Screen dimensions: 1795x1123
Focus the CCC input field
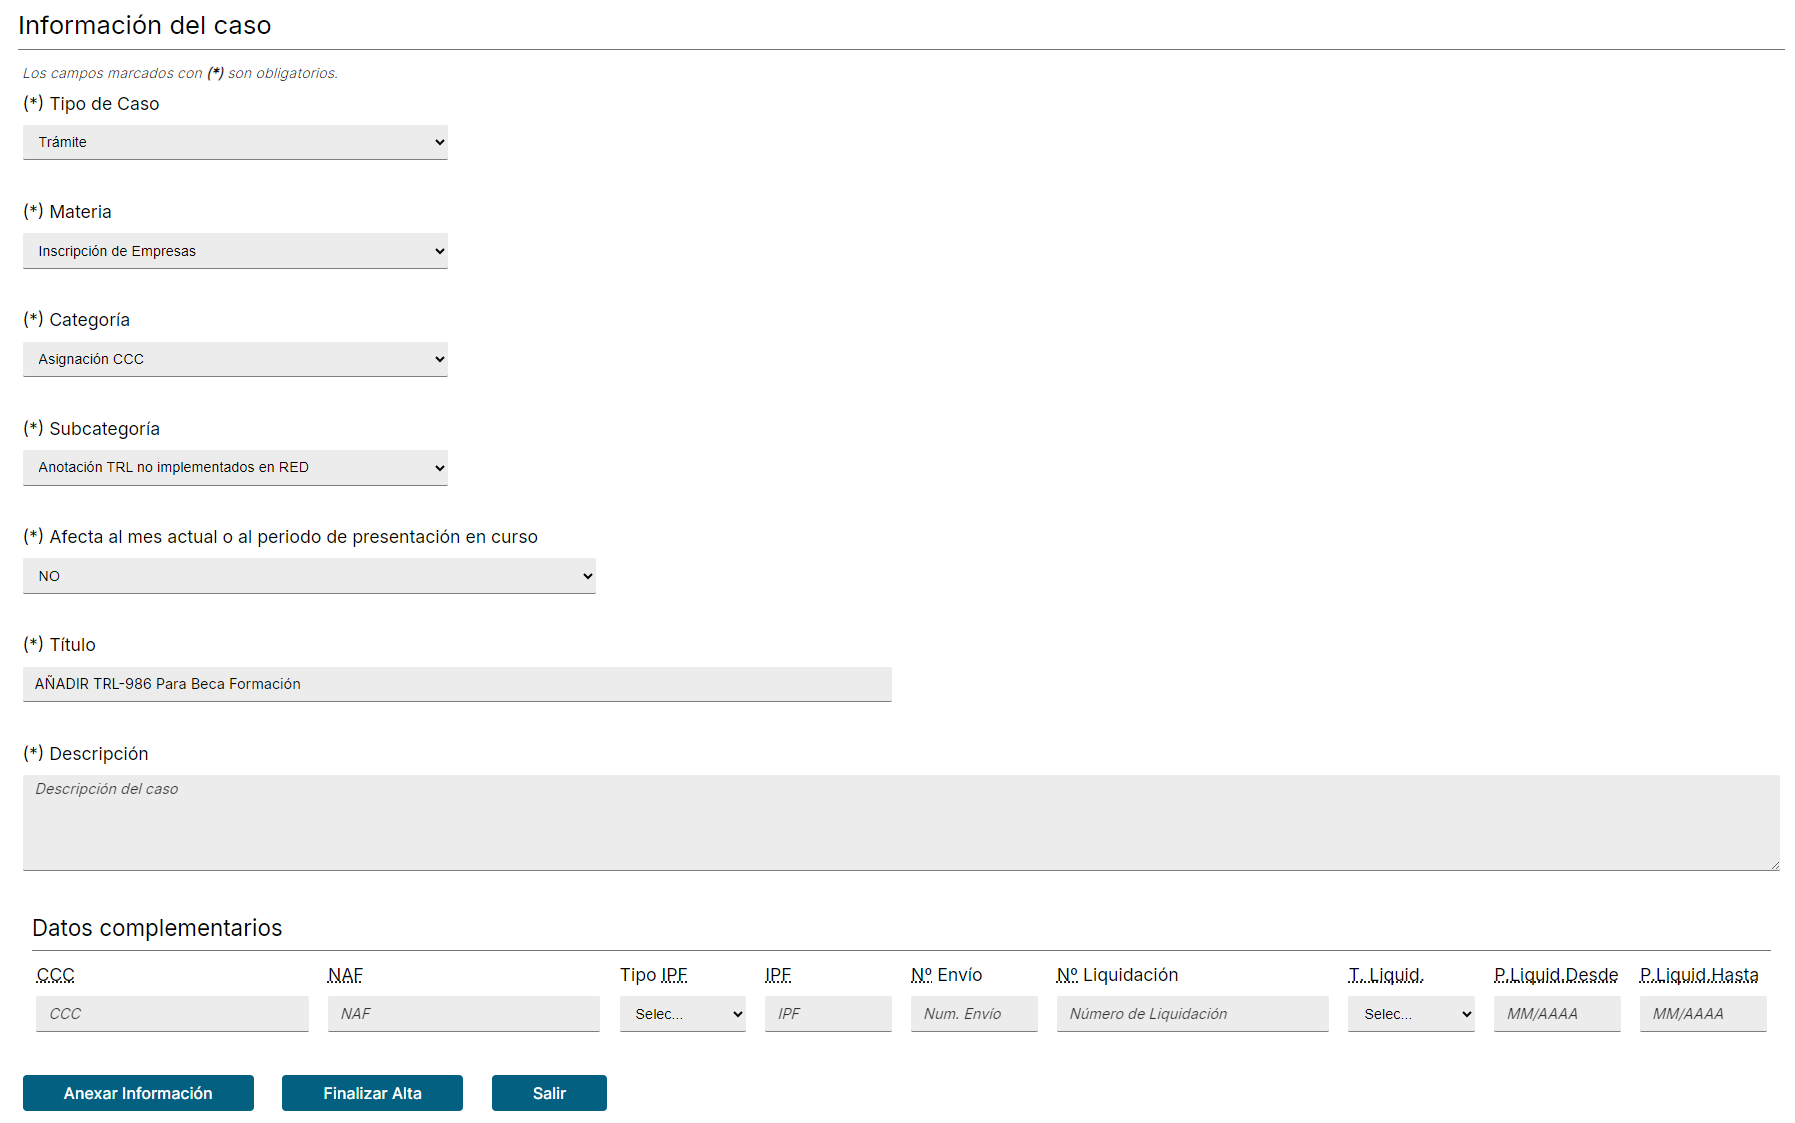pos(172,1013)
